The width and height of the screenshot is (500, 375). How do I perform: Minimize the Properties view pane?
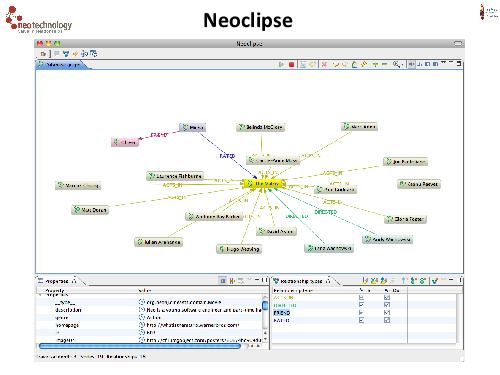click(x=257, y=280)
